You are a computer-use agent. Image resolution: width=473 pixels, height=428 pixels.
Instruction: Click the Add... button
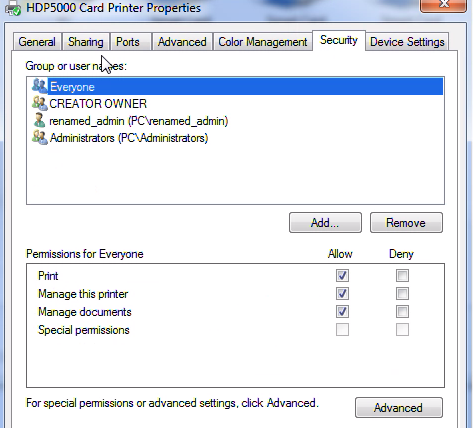coord(325,223)
